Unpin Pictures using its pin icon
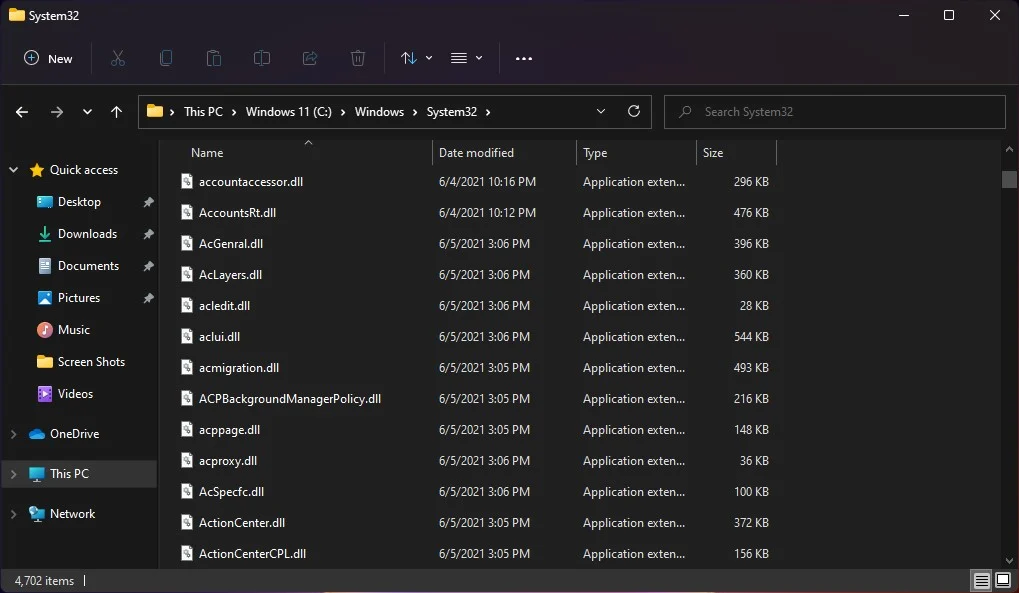This screenshot has width=1019, height=593. tap(148, 297)
